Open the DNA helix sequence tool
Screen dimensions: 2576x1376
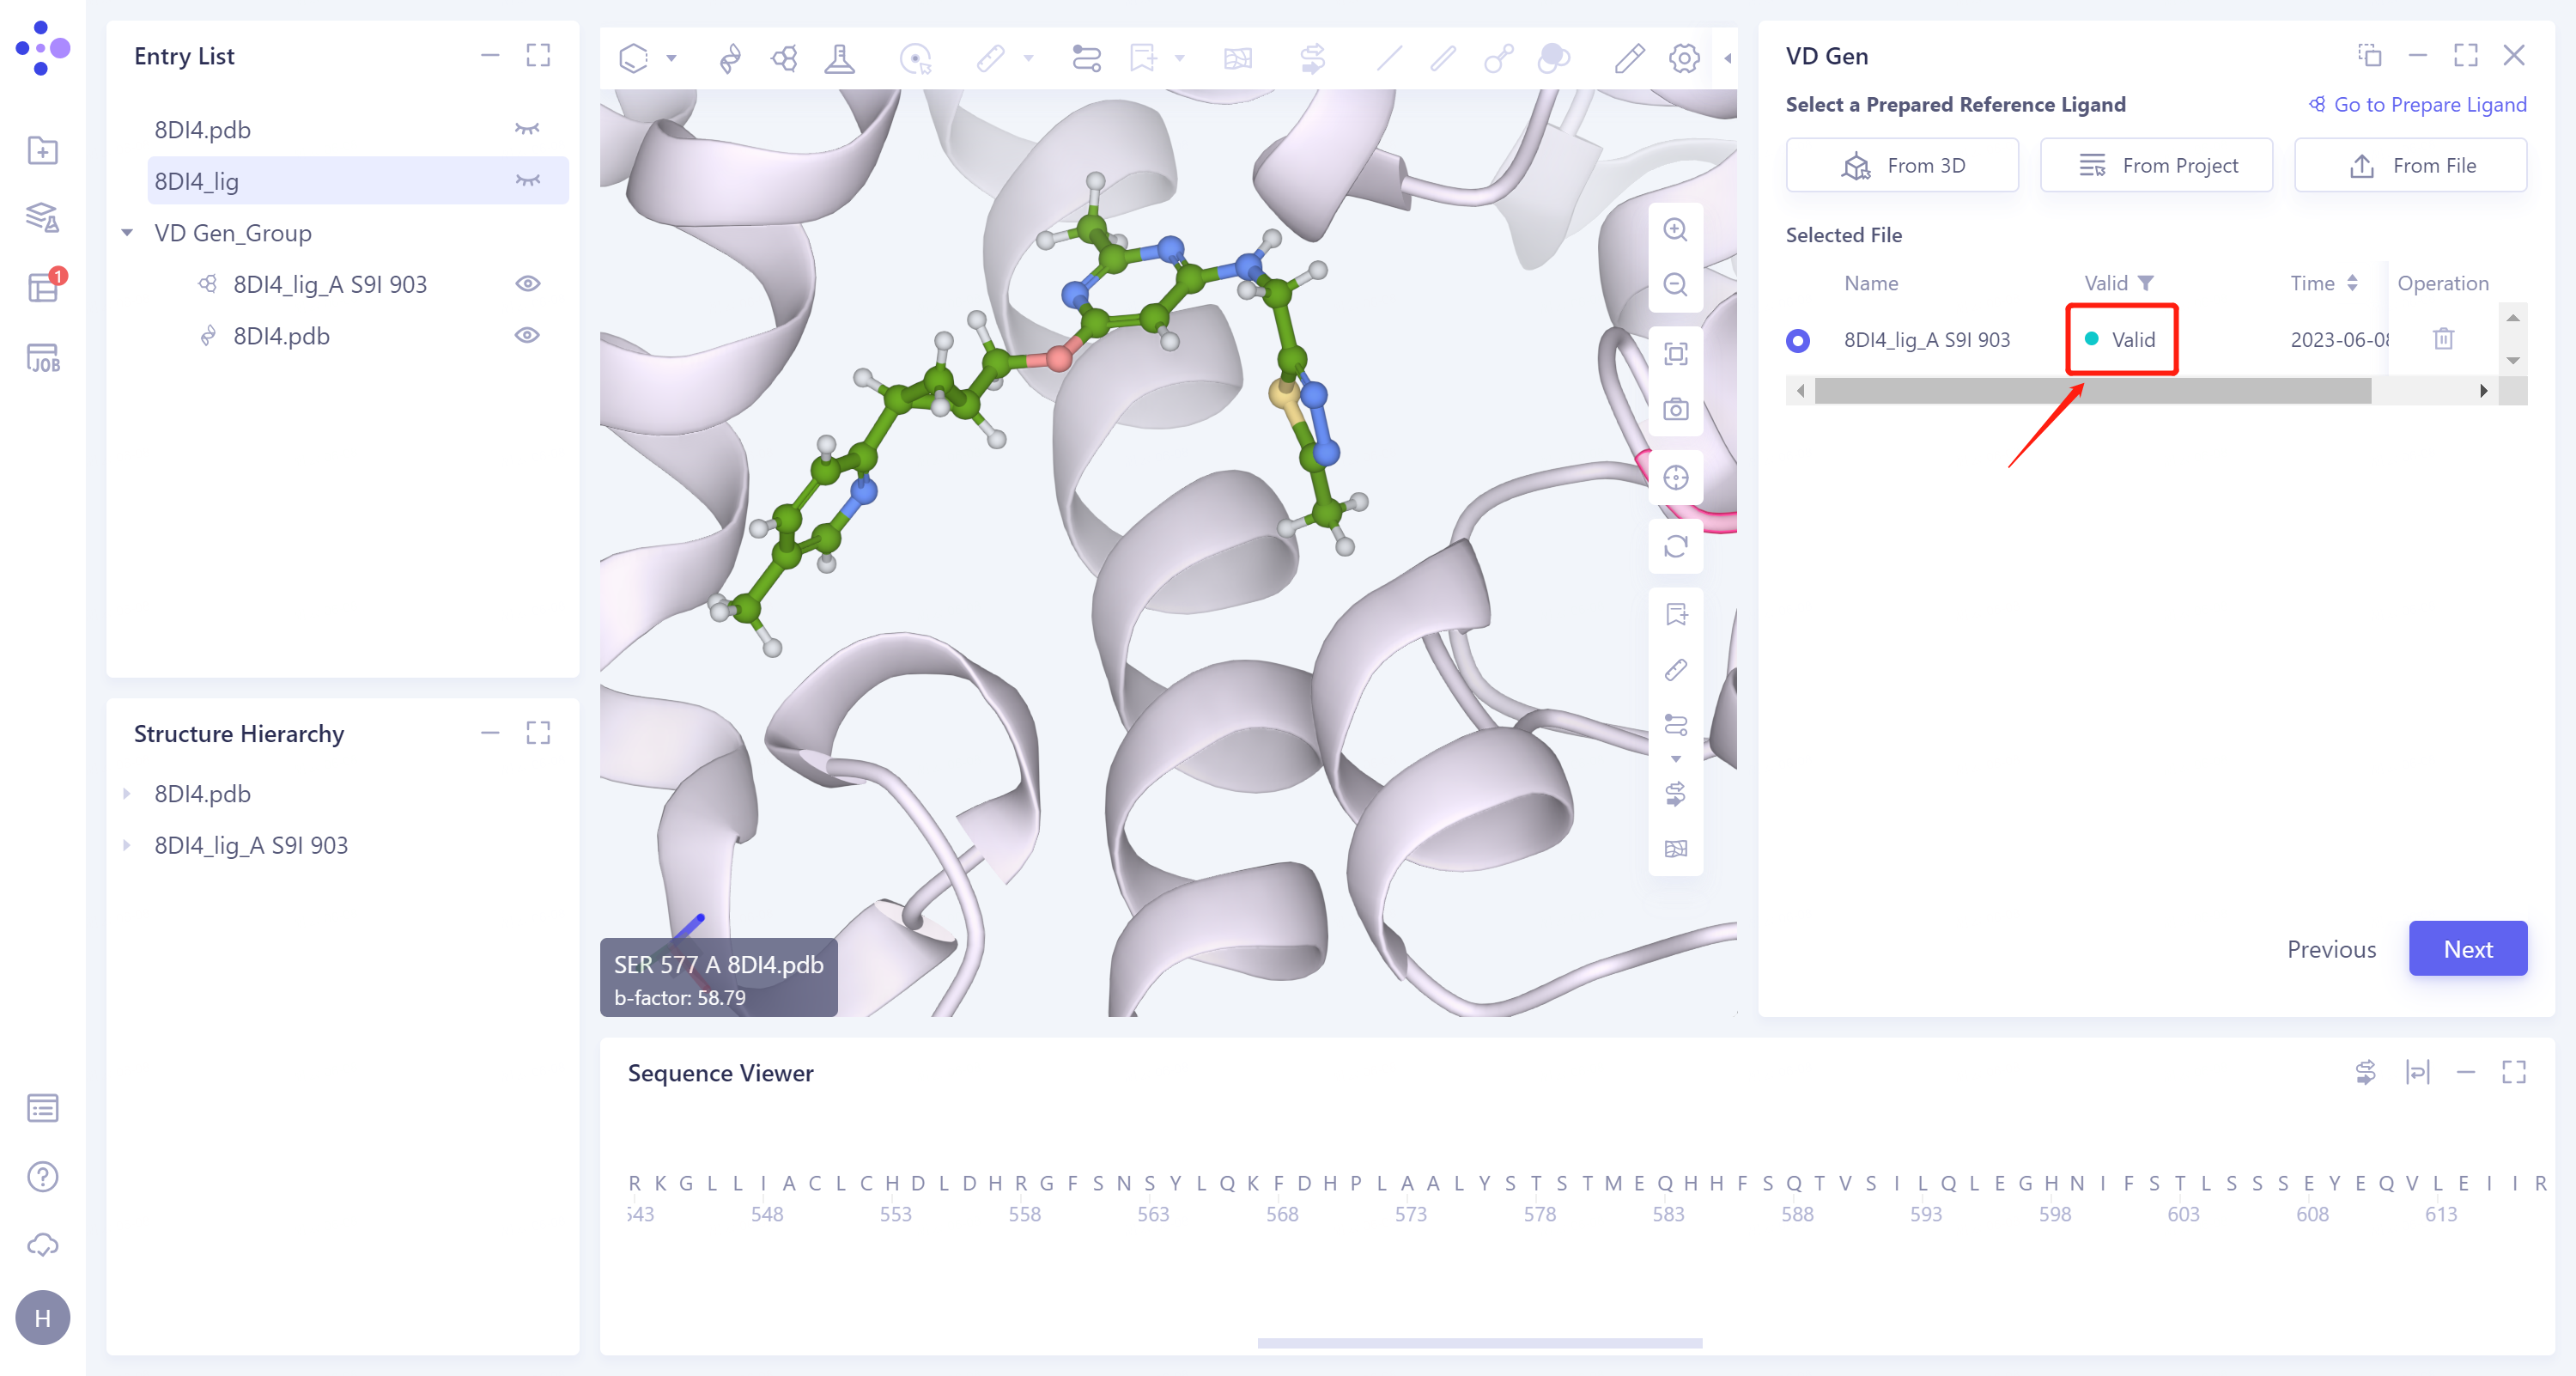730,58
